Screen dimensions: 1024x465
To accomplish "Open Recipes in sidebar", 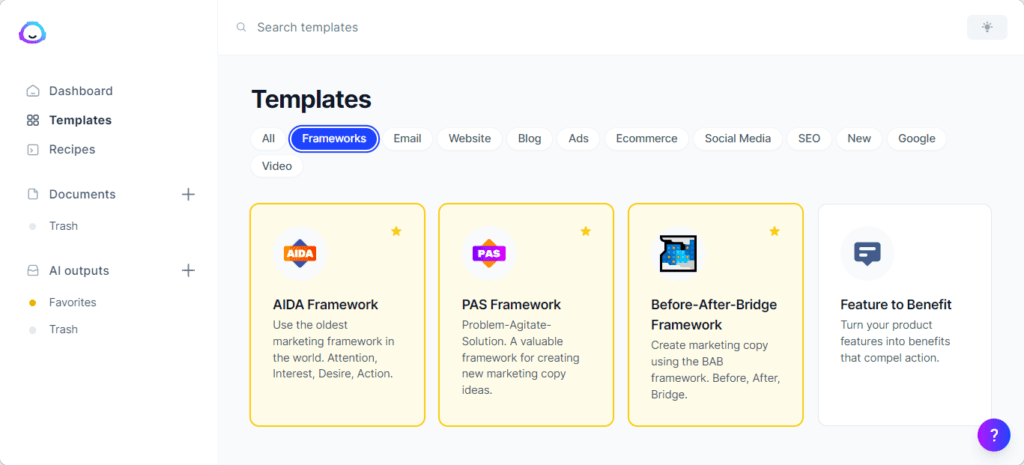I will pyautogui.click(x=72, y=150).
